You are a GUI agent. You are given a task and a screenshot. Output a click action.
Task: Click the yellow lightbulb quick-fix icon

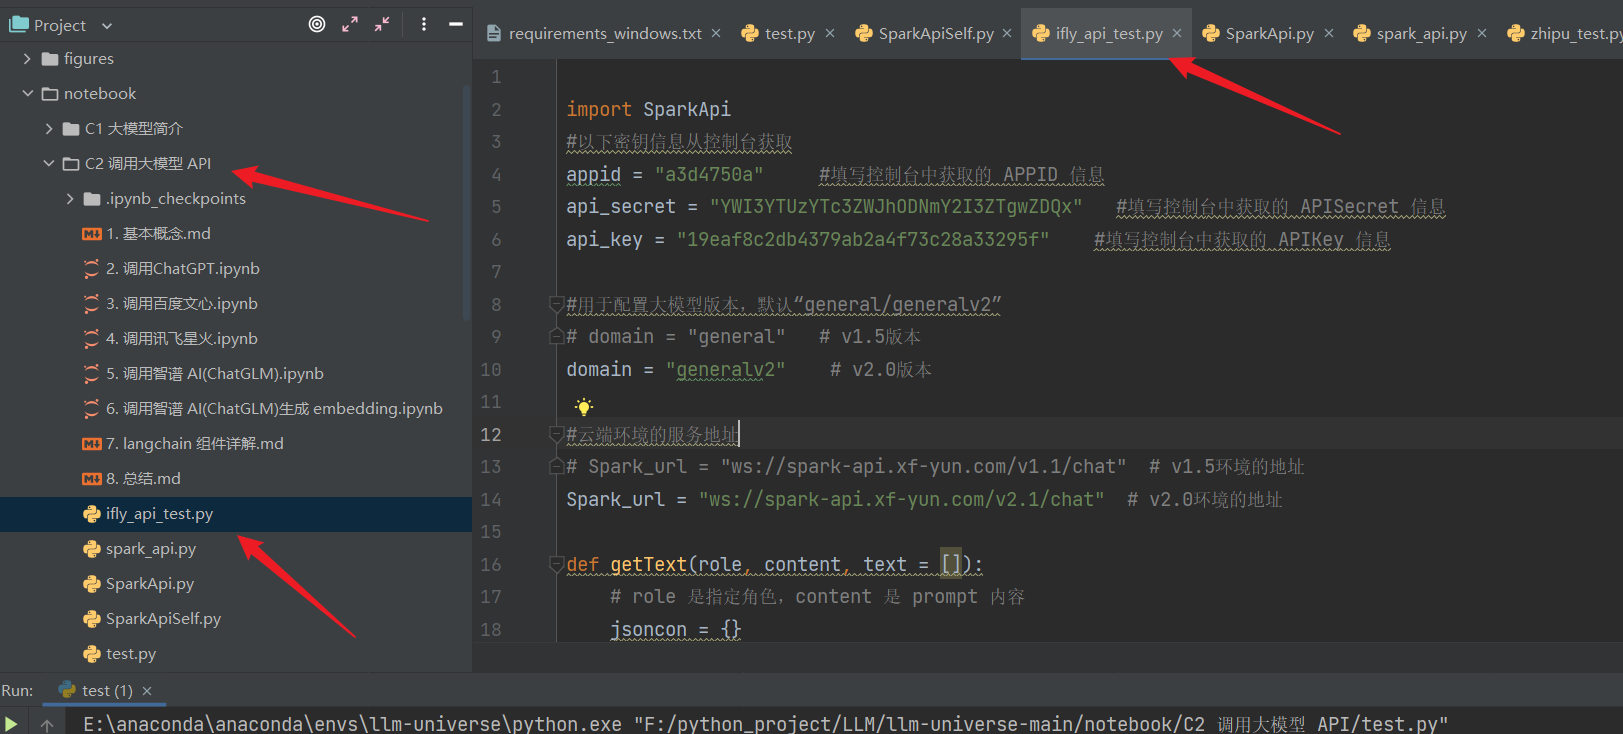[584, 407]
